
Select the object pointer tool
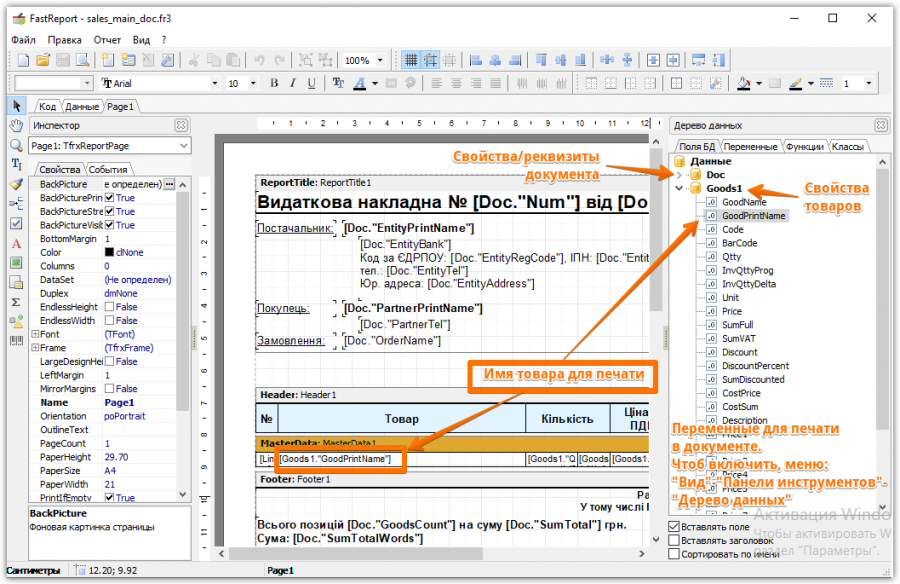[x=16, y=106]
